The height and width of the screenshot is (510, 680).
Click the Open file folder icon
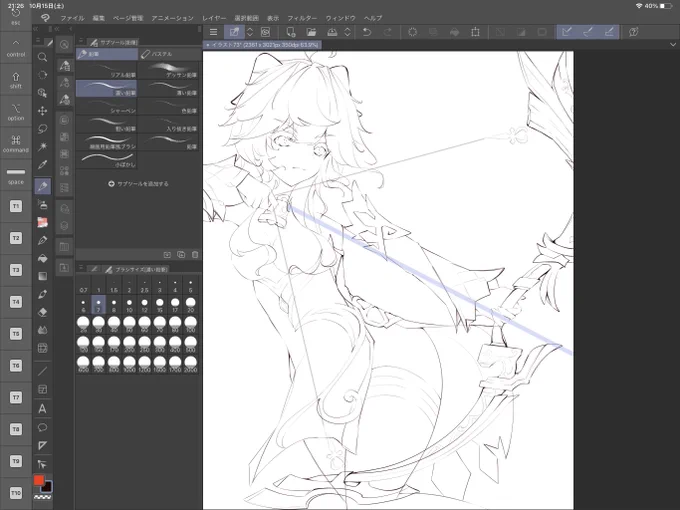click(311, 32)
